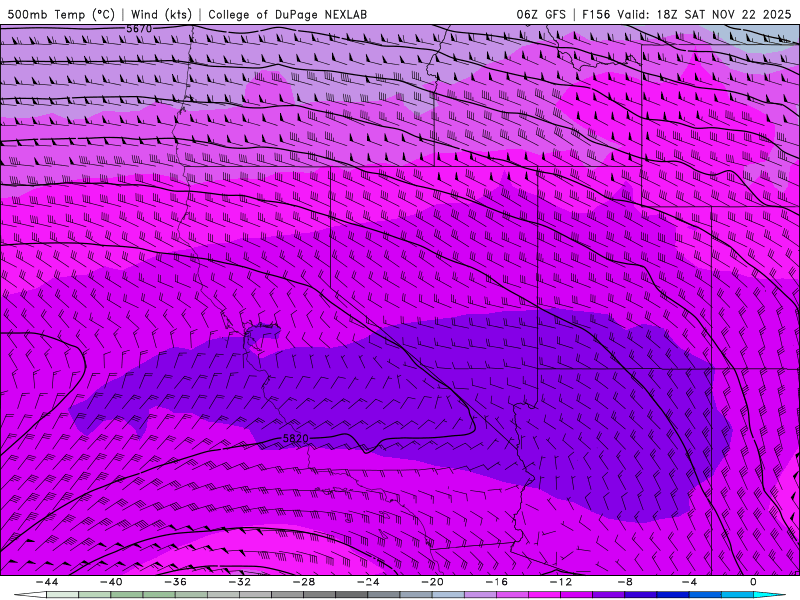Click the "18Z SAT NOV 22 2025" valid time
800x600 pixels.
(x=724, y=14)
